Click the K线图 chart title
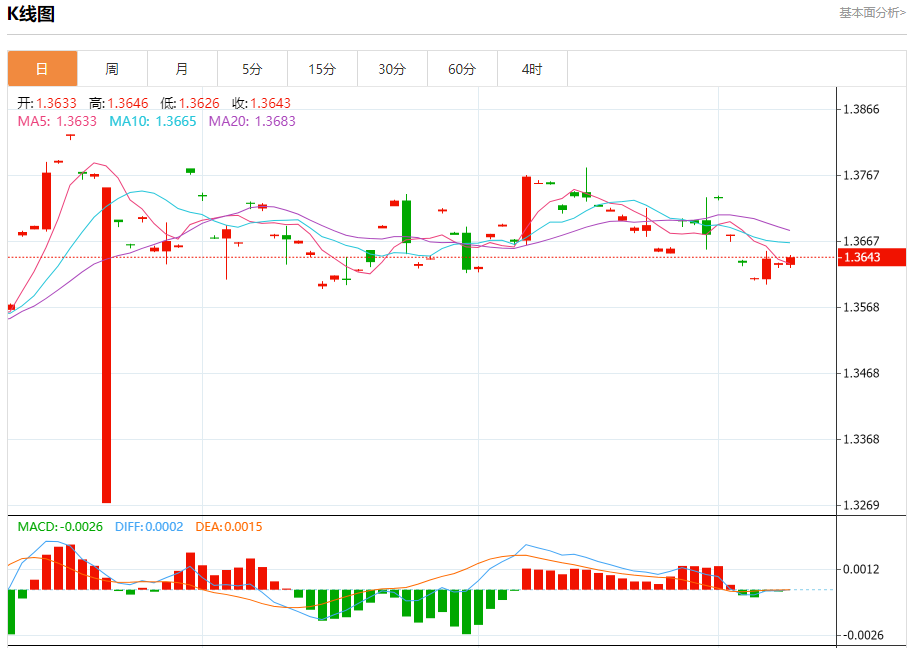 pos(31,13)
